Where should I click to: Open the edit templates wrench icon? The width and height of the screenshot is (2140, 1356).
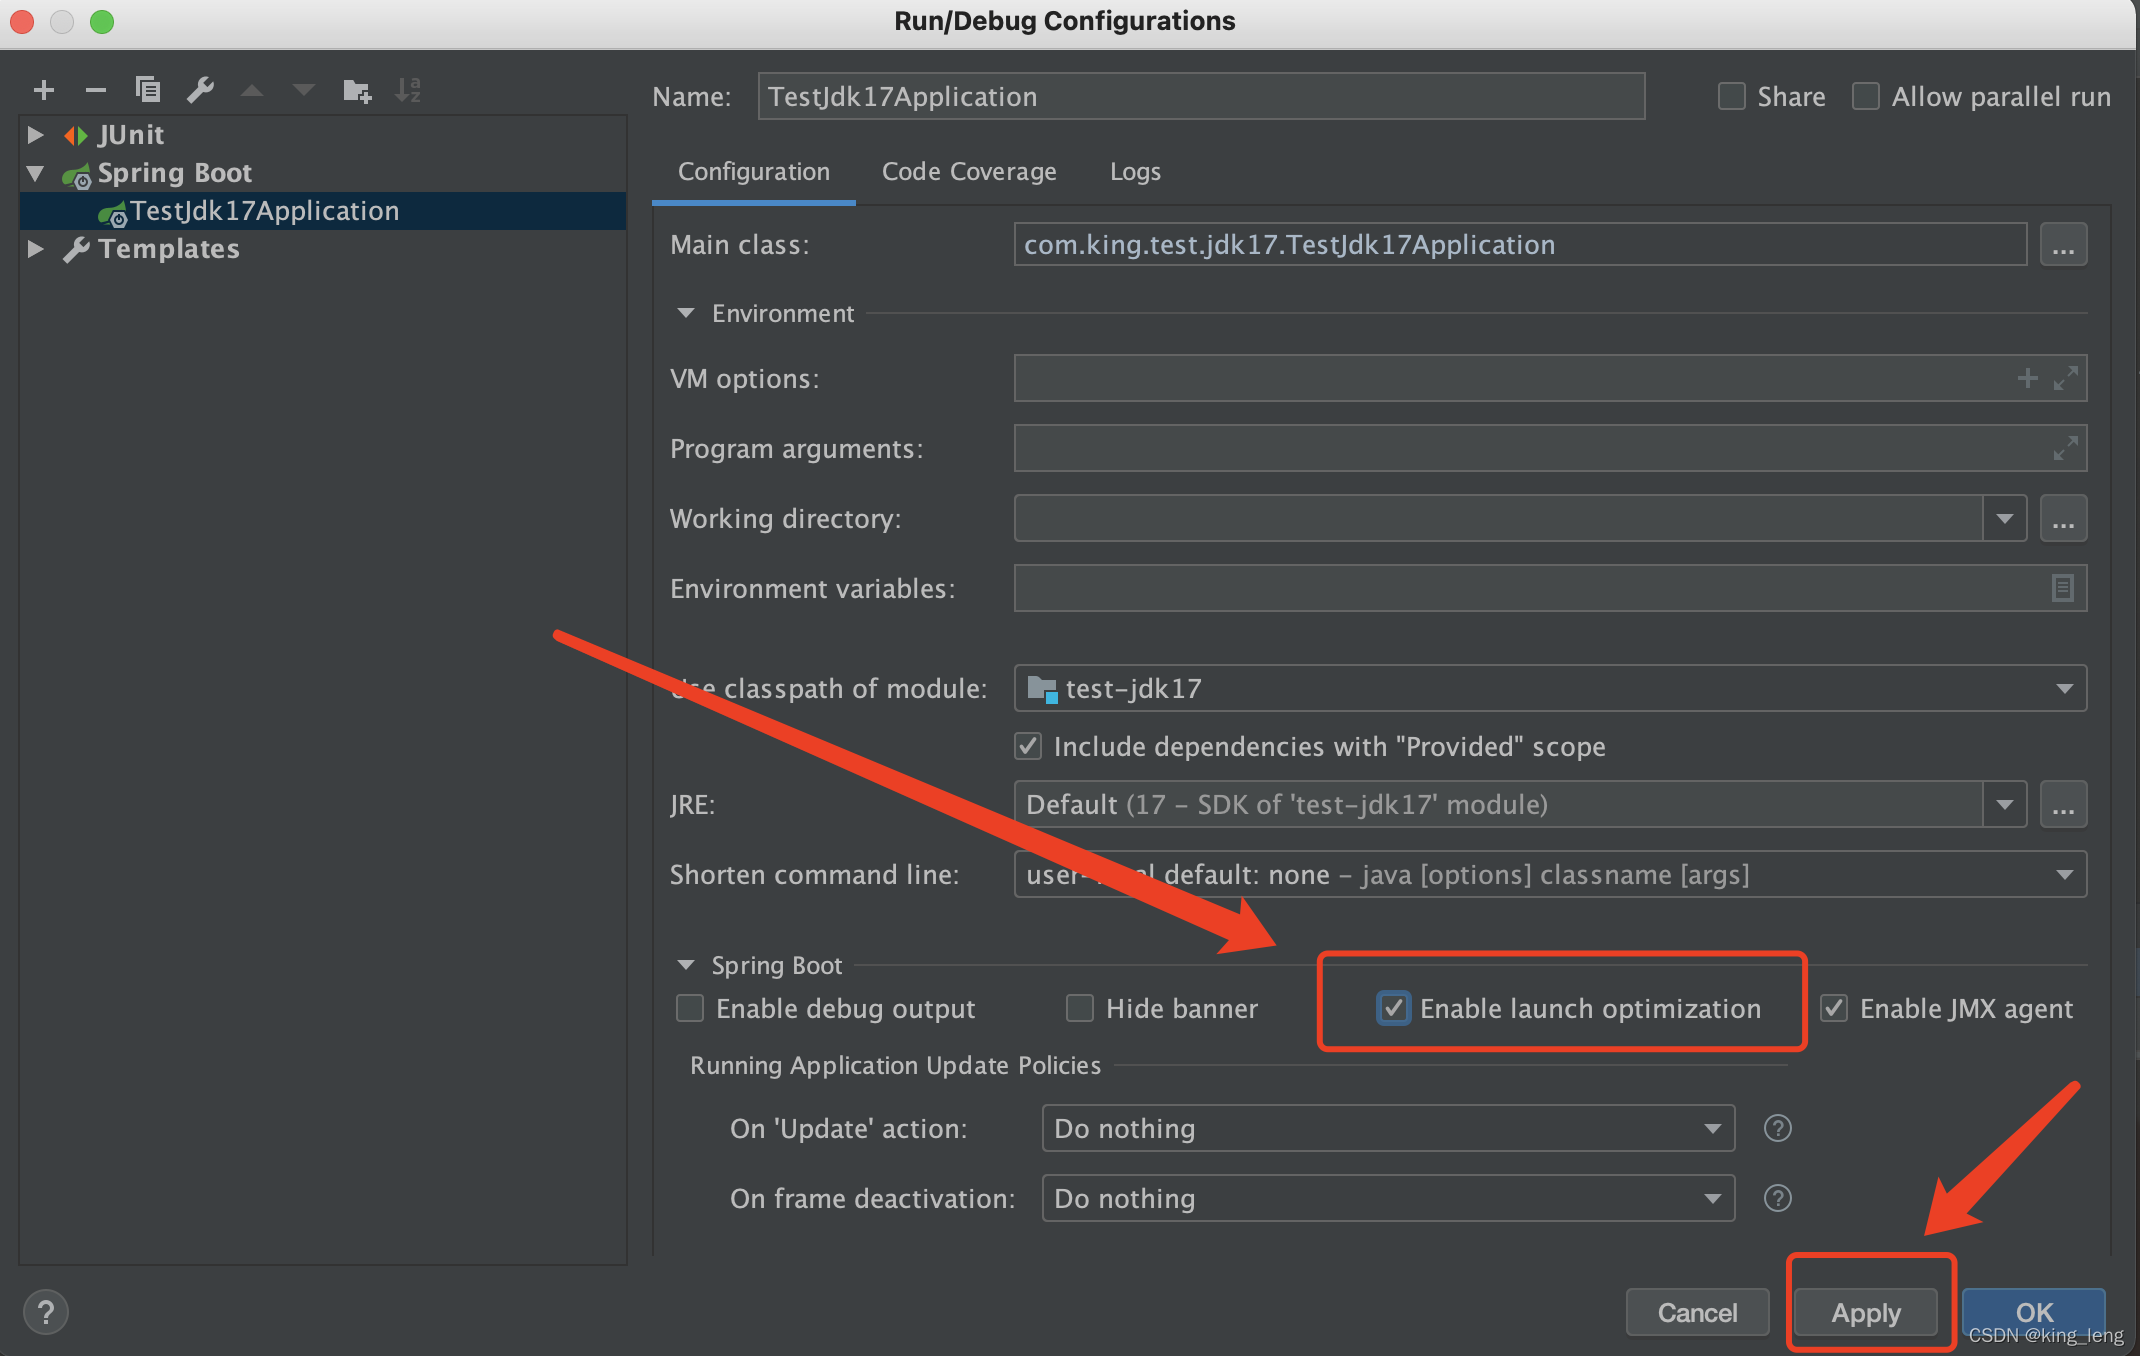point(200,91)
